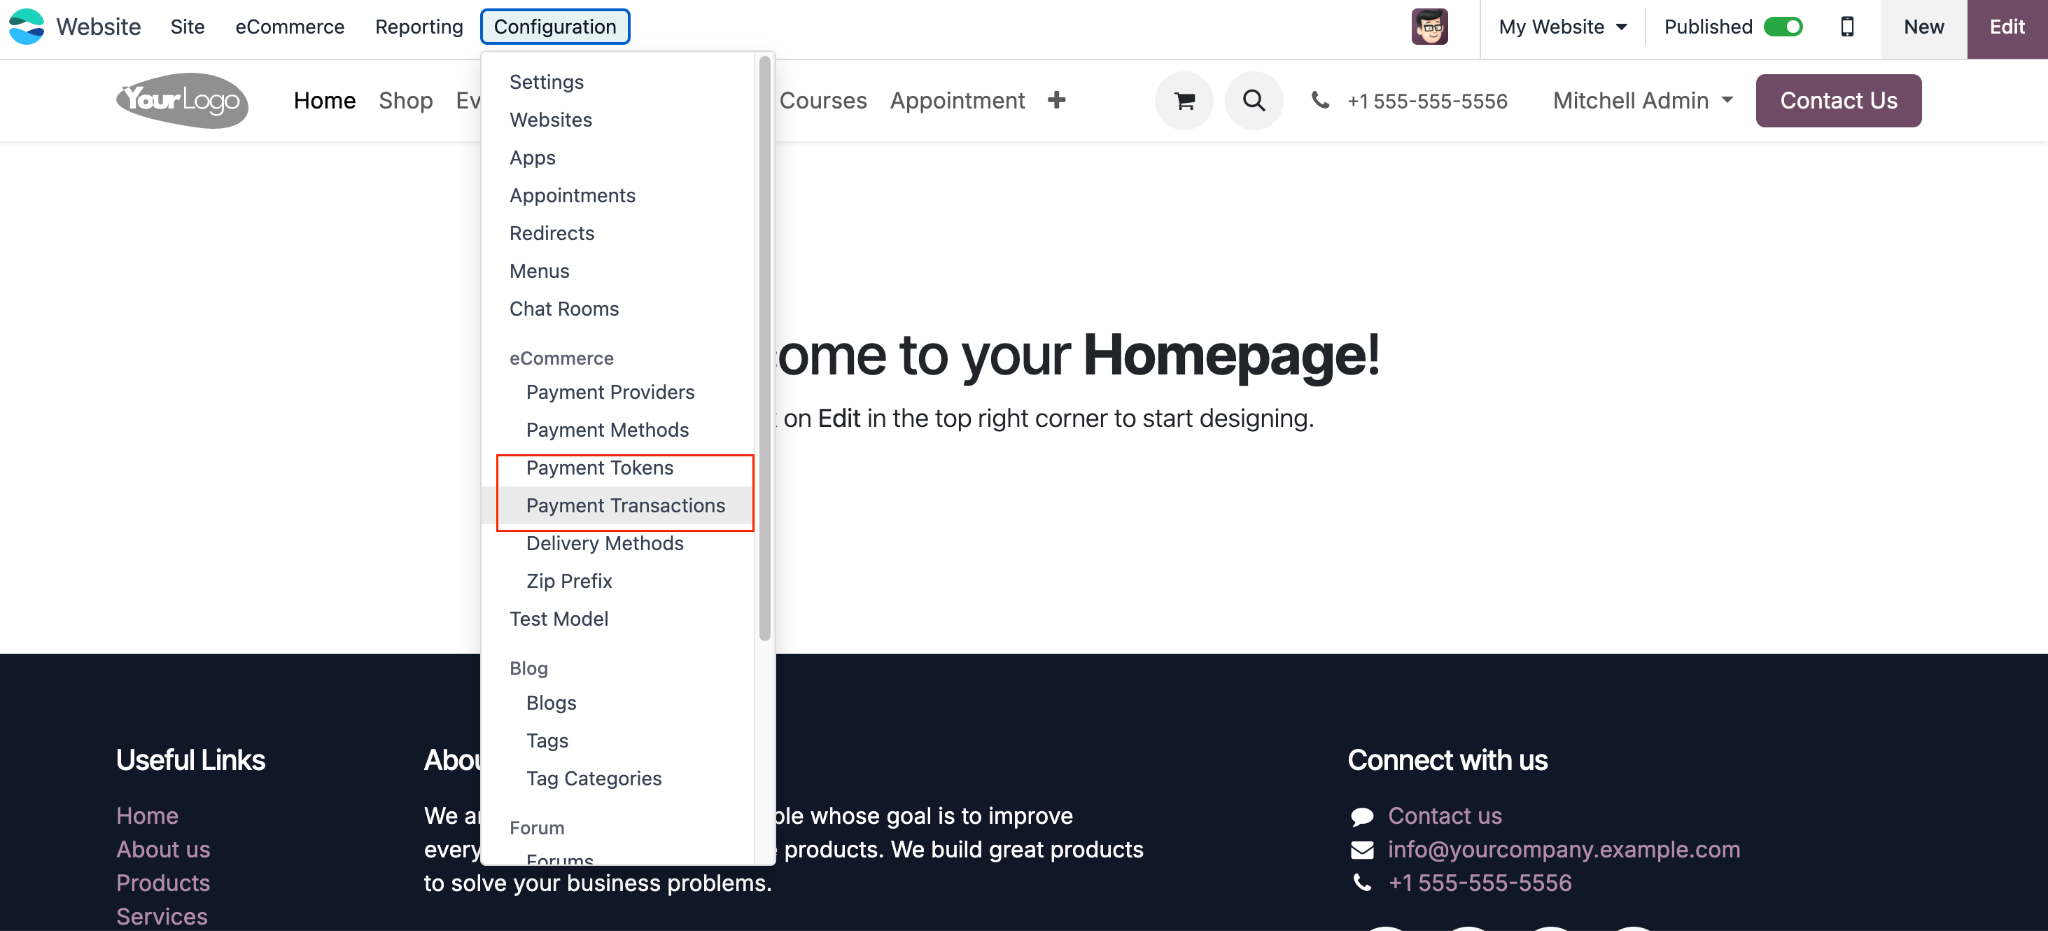Select Settings in the Configuration dropdown

tap(547, 82)
